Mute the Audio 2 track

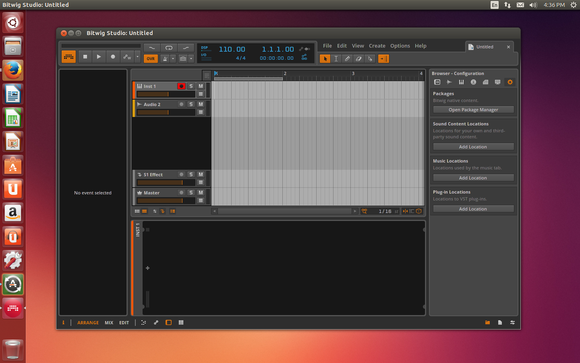201,104
